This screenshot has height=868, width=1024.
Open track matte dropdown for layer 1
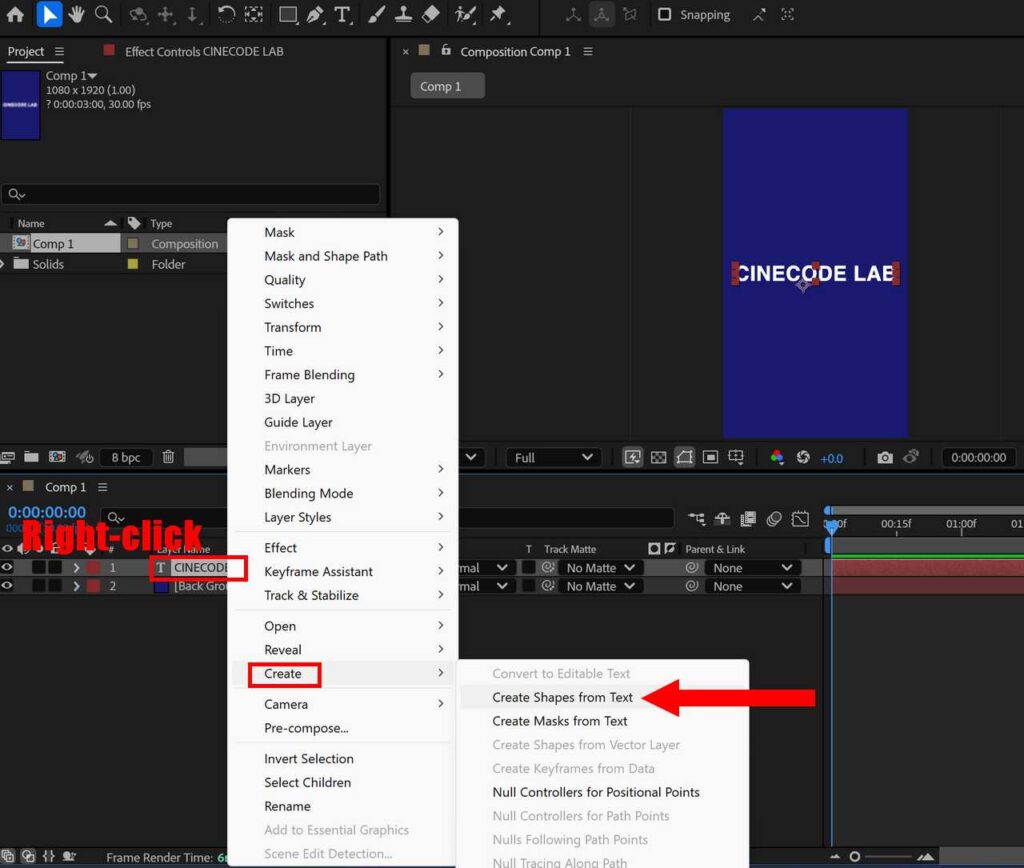(600, 568)
